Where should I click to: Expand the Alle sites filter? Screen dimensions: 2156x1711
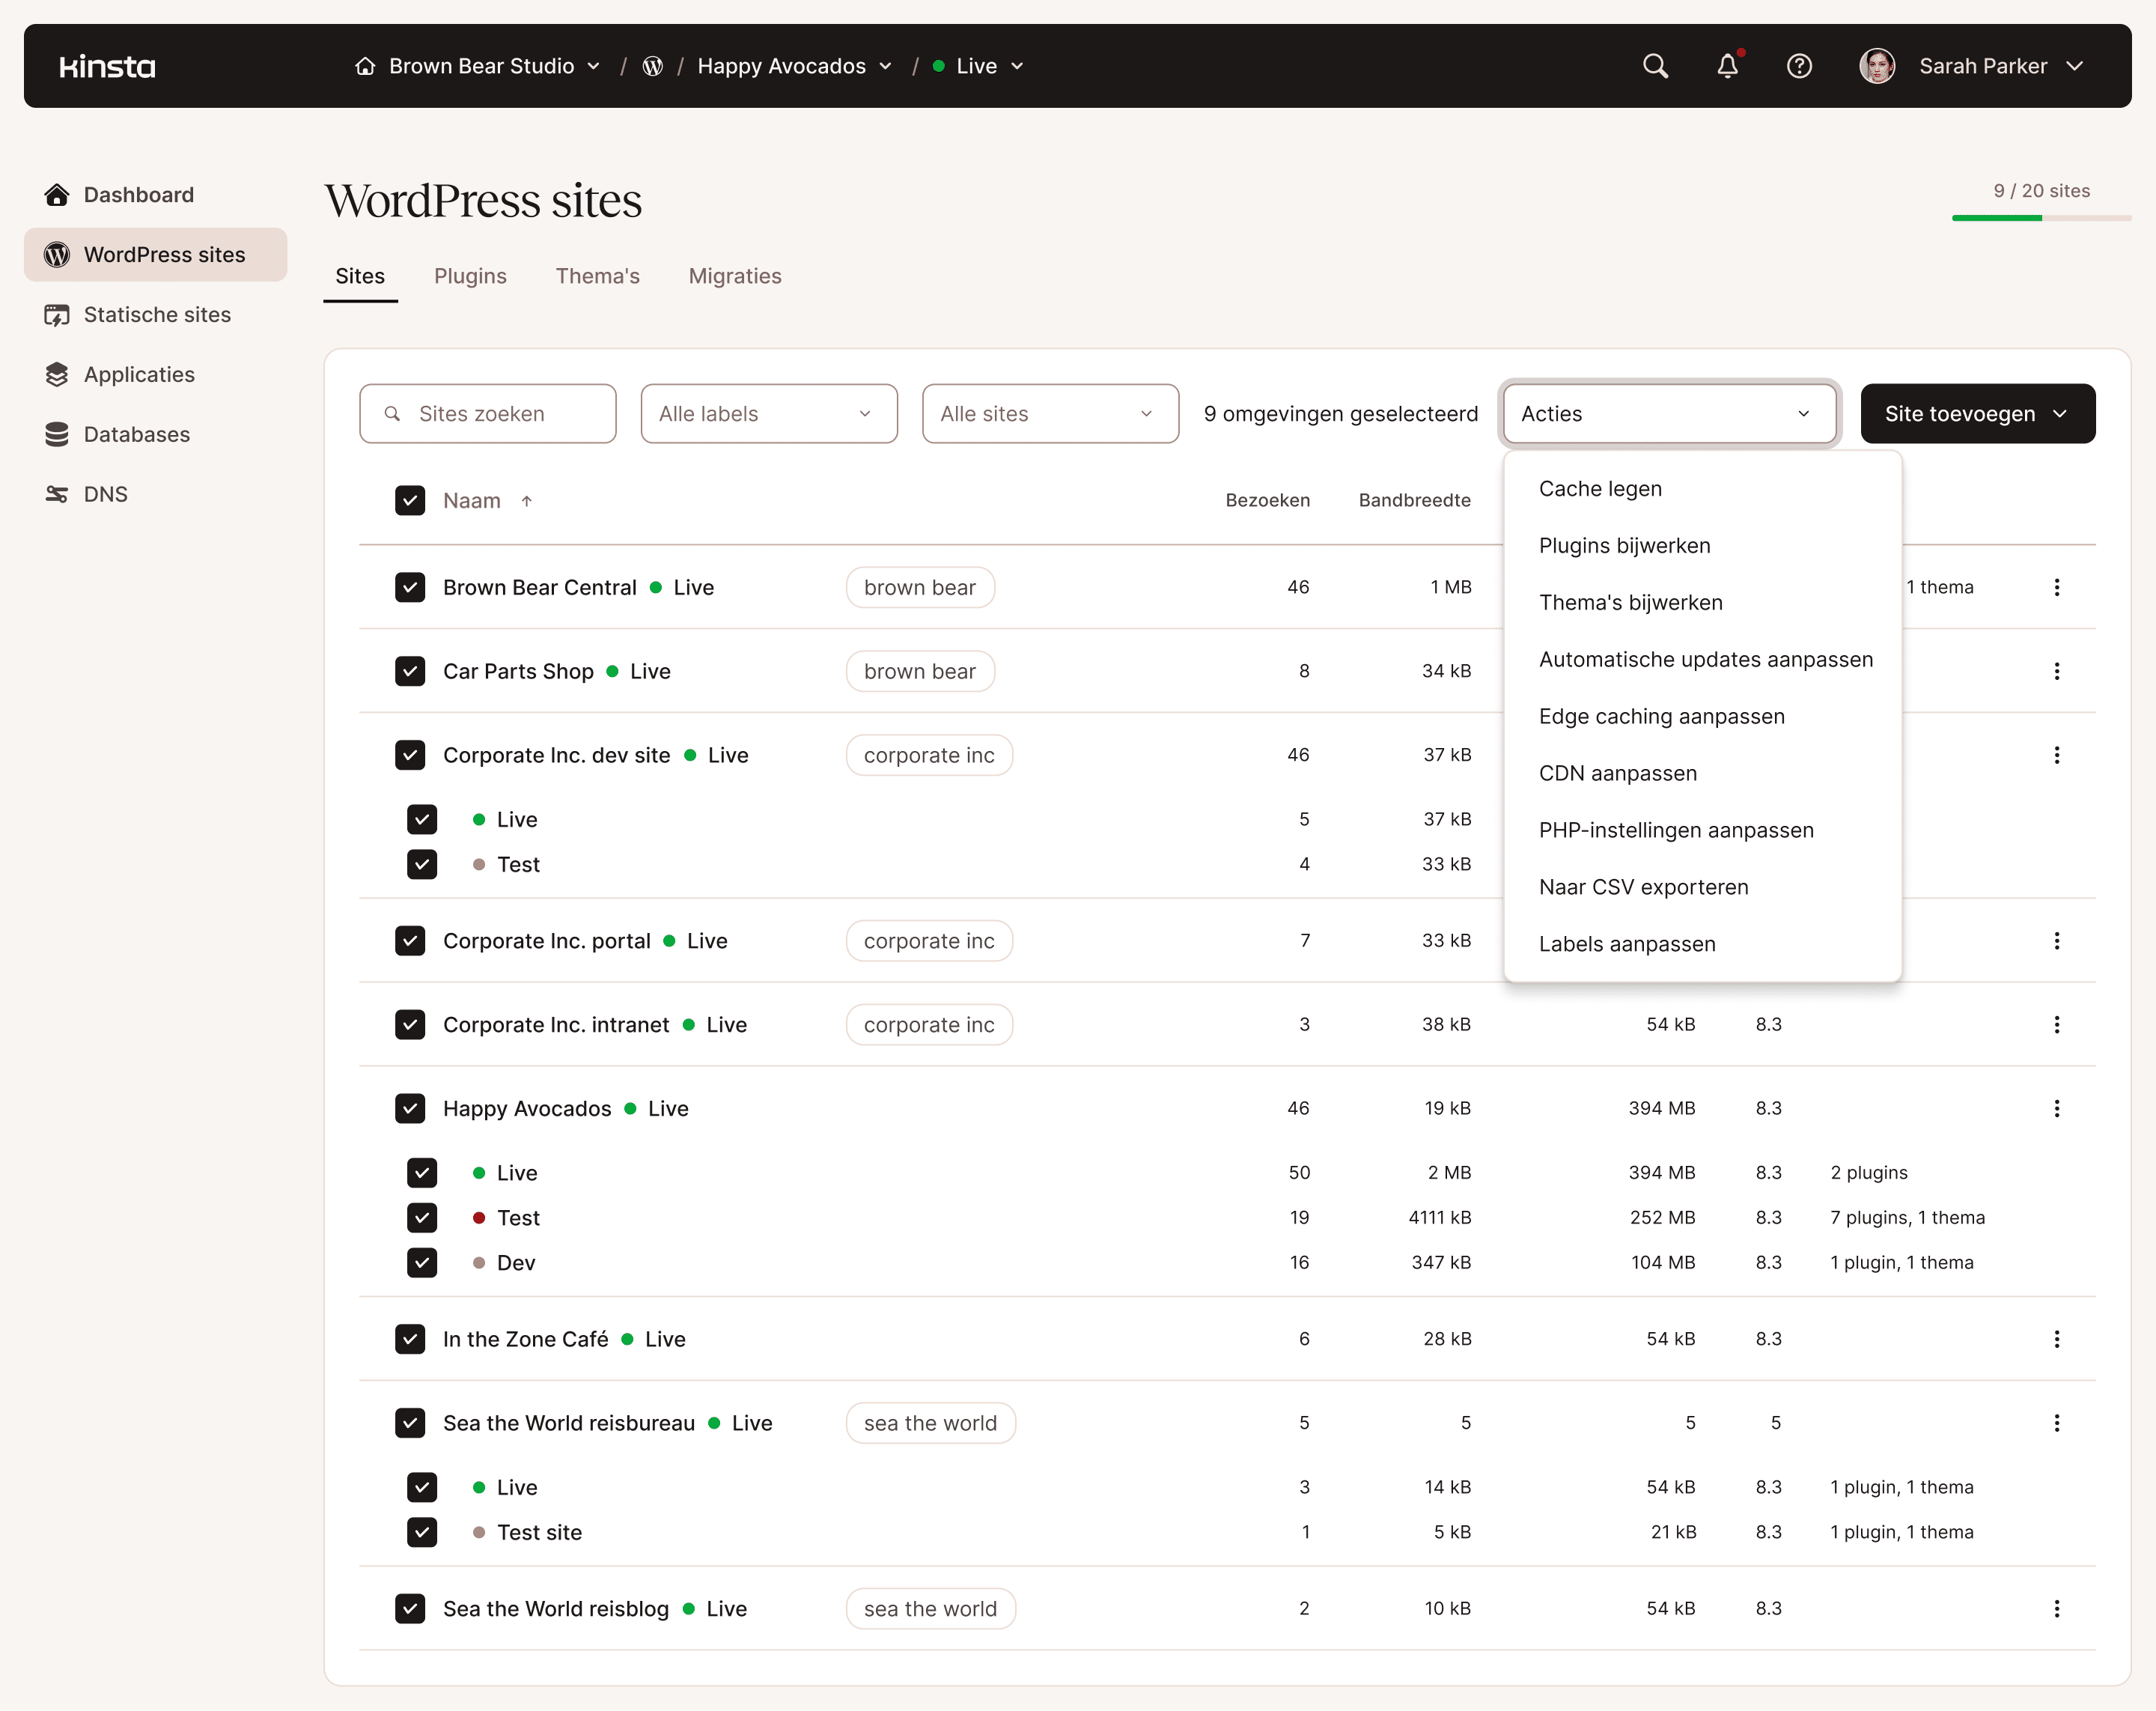click(1049, 413)
